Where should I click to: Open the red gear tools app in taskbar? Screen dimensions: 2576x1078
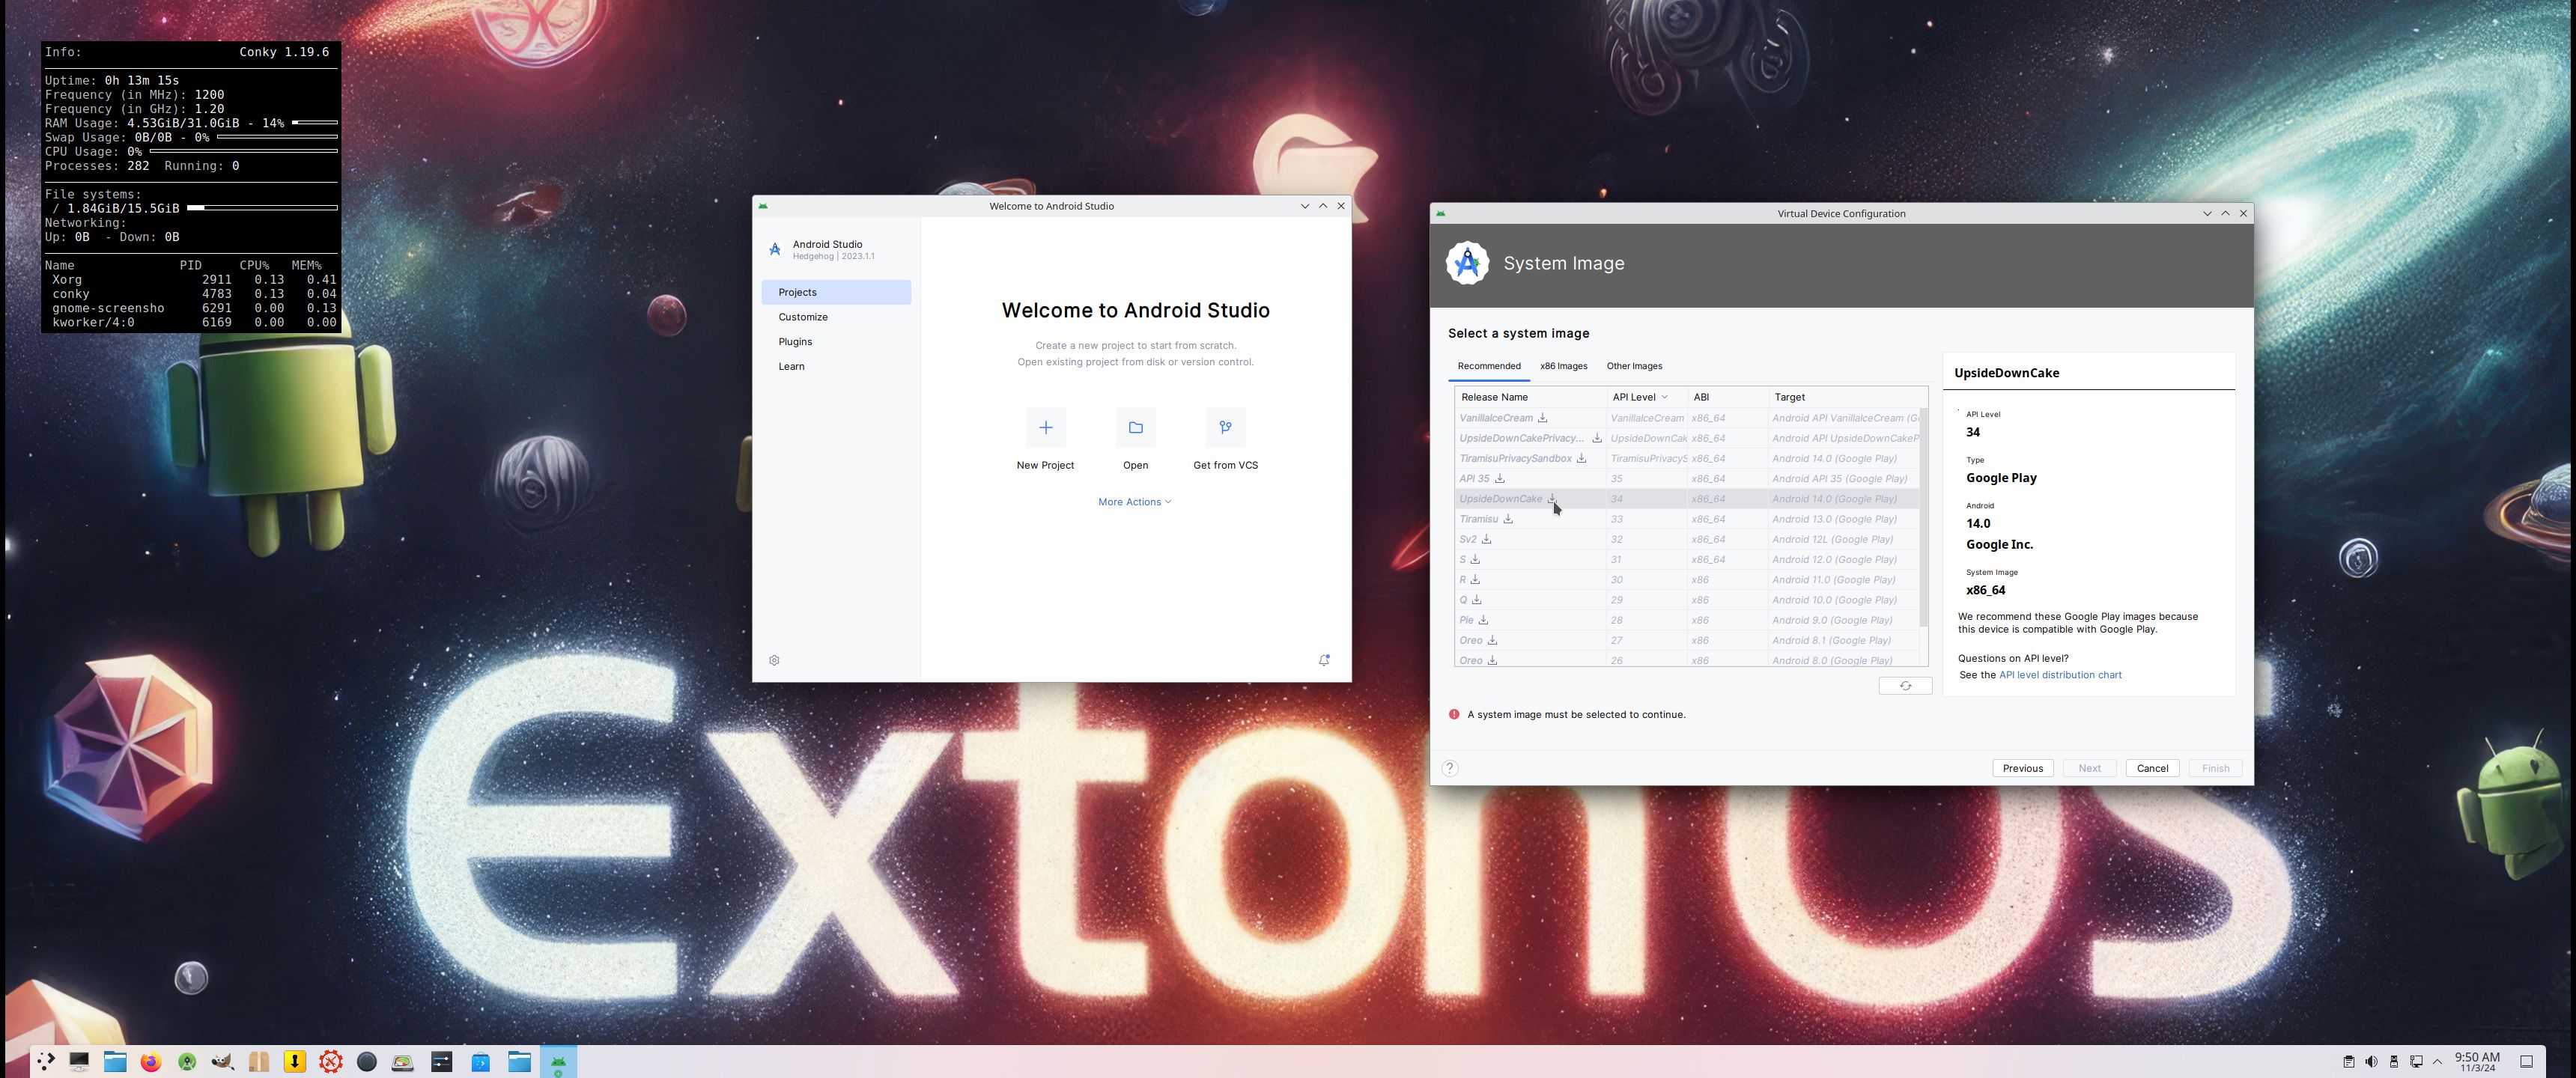point(331,1062)
